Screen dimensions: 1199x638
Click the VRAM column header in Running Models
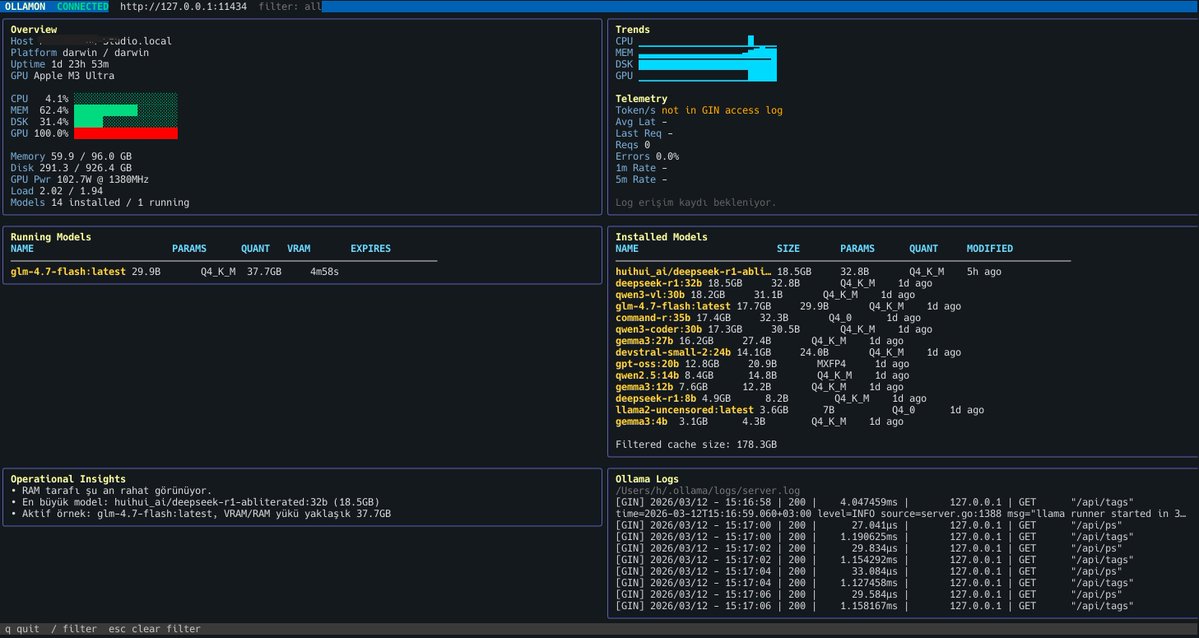pyautogui.click(x=299, y=249)
